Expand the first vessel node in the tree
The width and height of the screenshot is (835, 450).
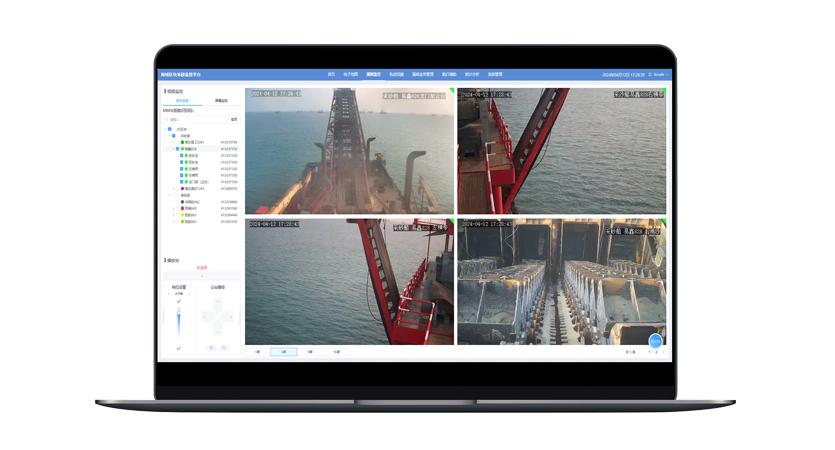pos(174,142)
